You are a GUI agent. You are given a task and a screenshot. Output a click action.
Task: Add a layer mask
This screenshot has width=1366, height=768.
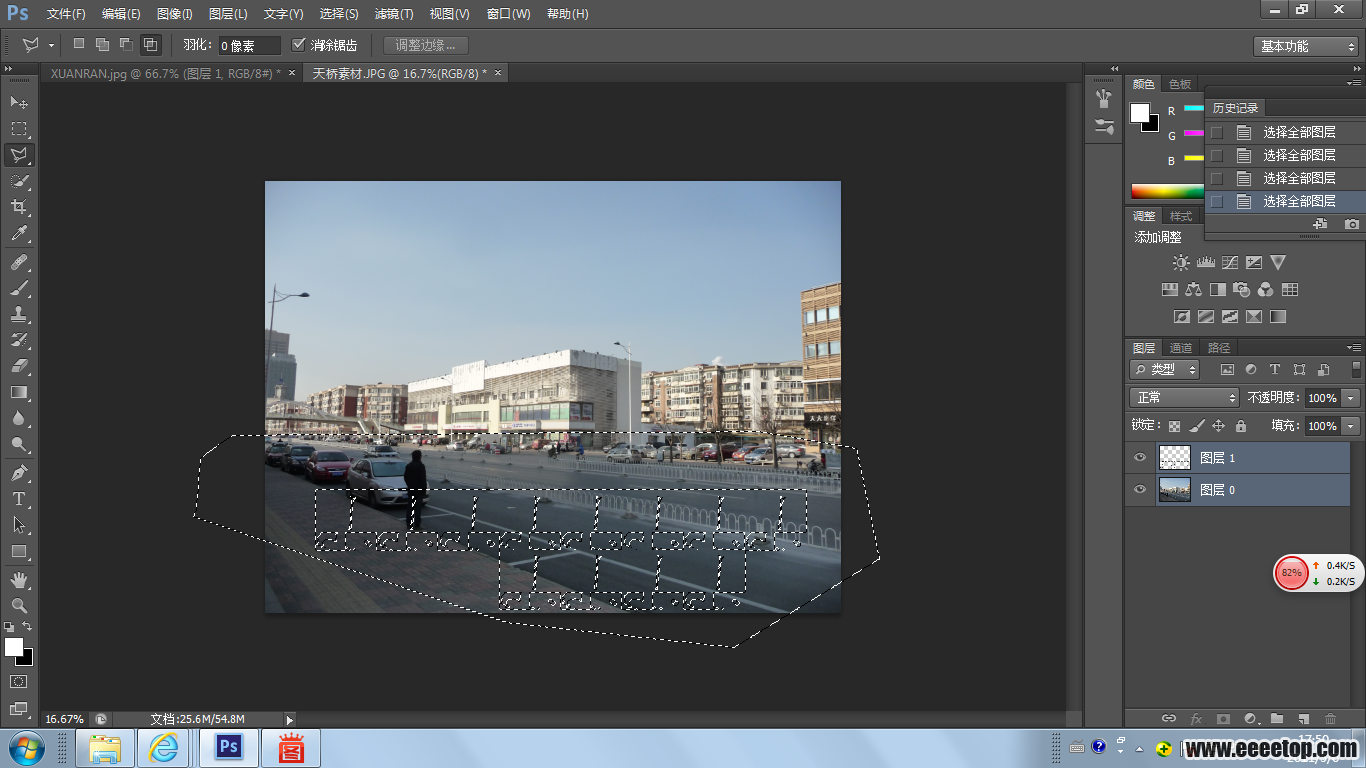(x=1222, y=718)
